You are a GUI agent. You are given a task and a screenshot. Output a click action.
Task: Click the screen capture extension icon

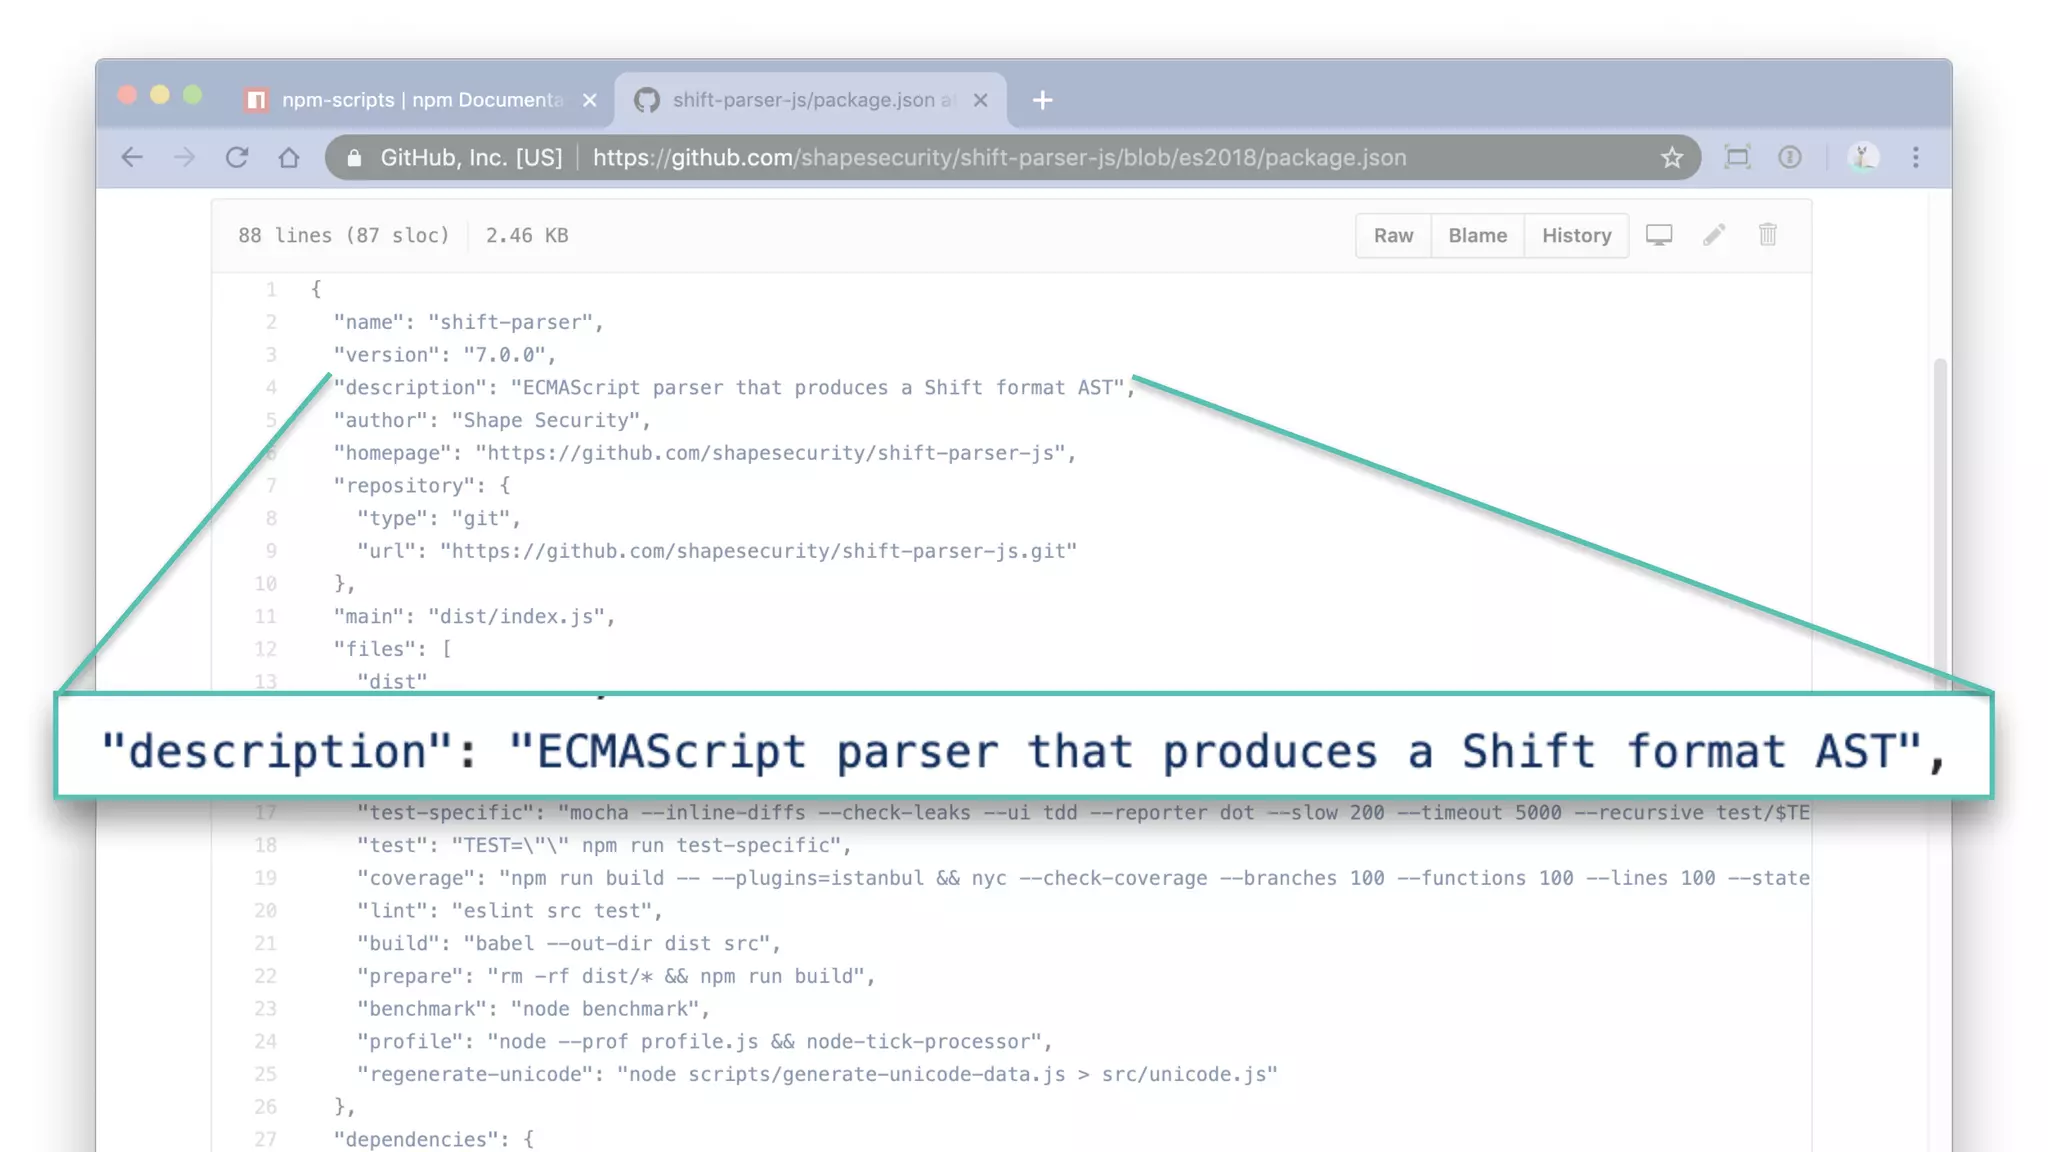1738,157
